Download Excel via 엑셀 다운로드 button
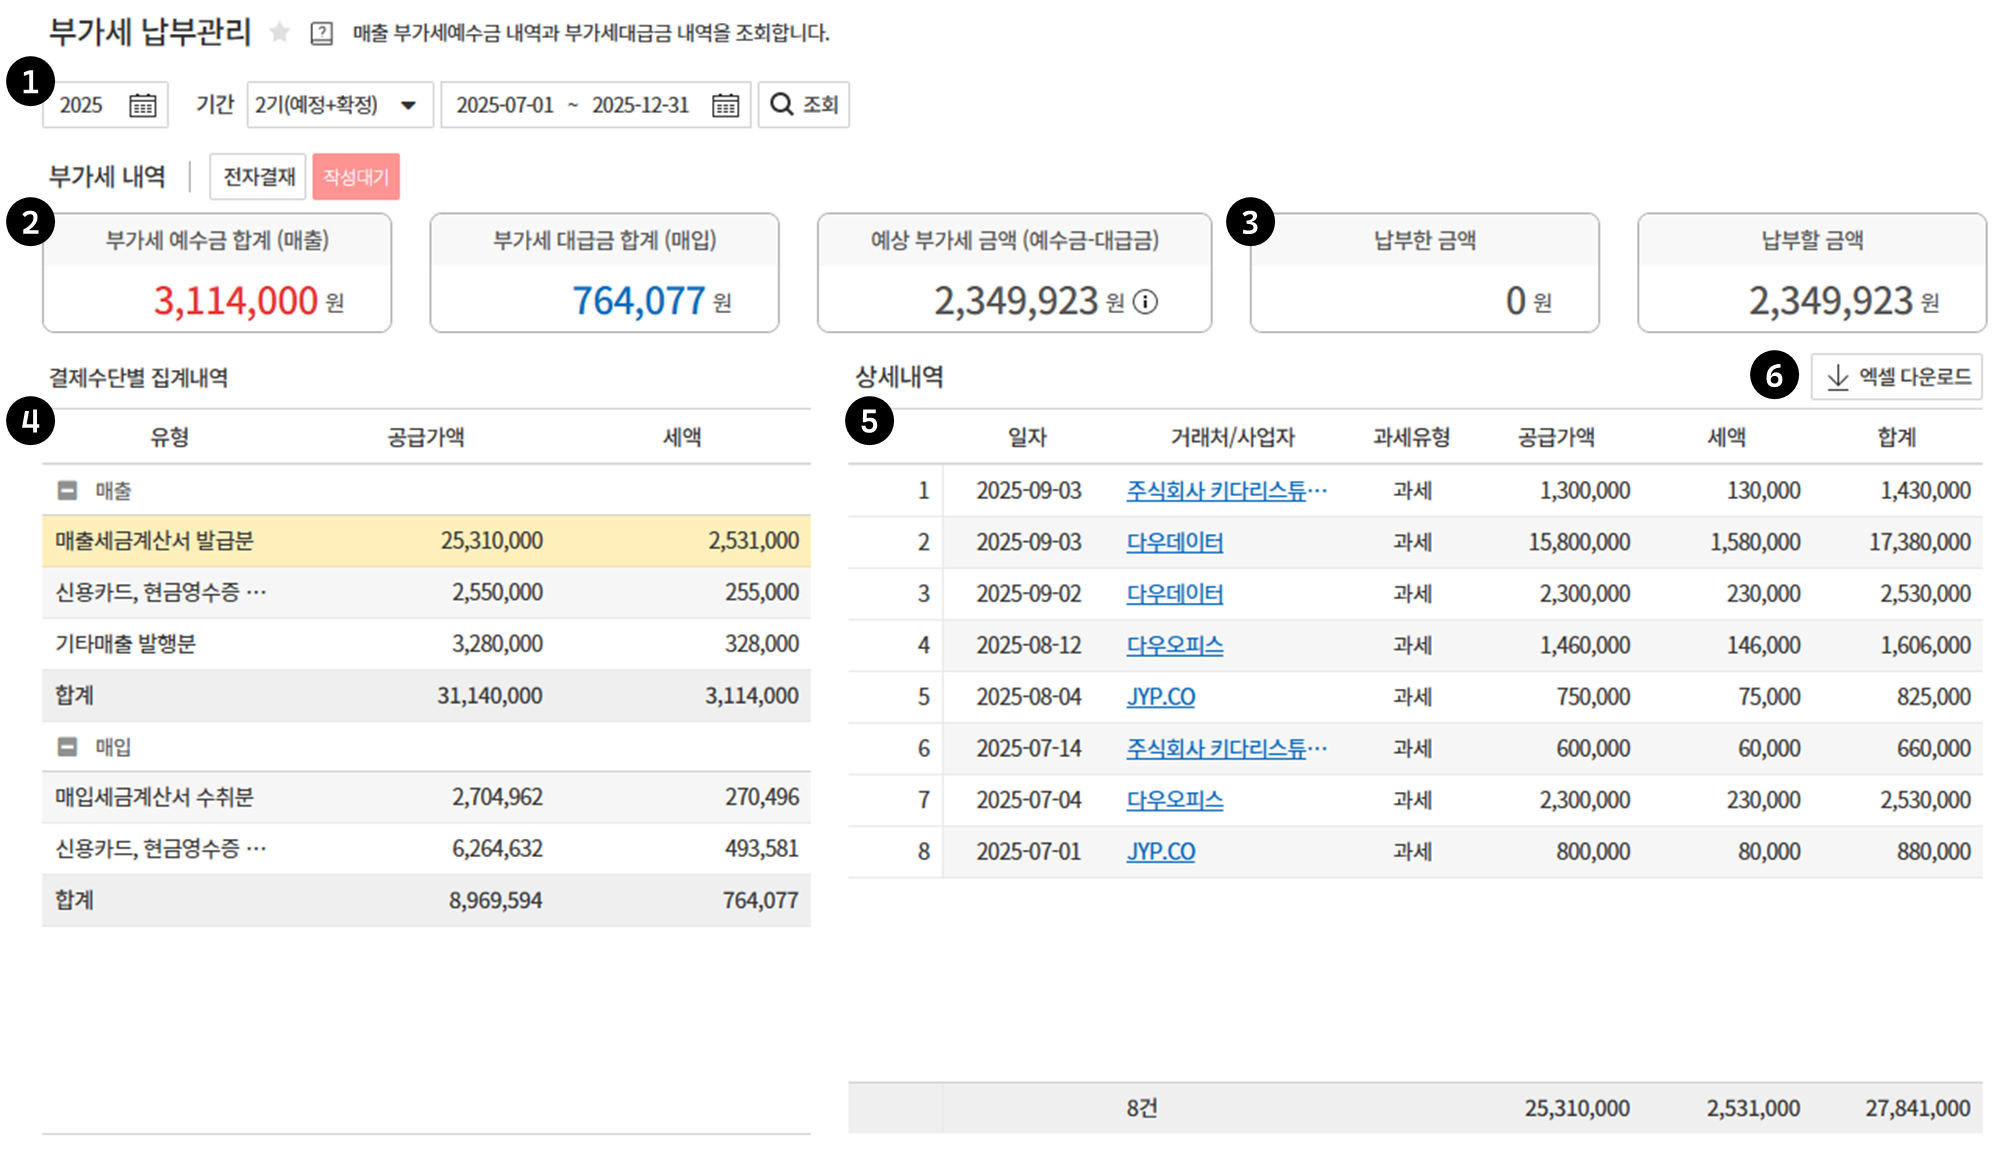This screenshot has height=1152, width=2000. [x=1897, y=377]
